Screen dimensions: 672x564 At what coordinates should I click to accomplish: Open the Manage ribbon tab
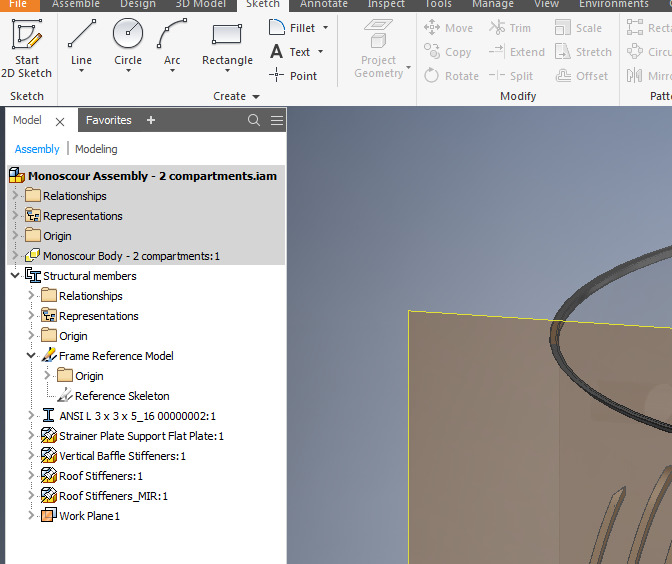pyautogui.click(x=493, y=4)
